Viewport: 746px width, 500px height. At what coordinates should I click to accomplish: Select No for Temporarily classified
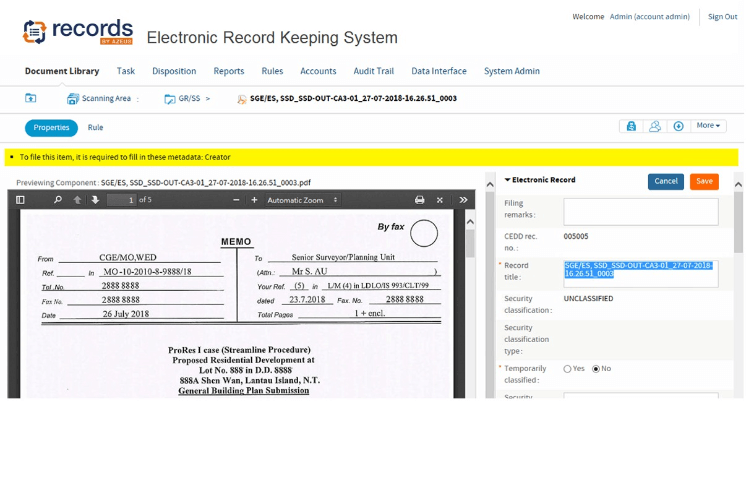click(x=596, y=369)
